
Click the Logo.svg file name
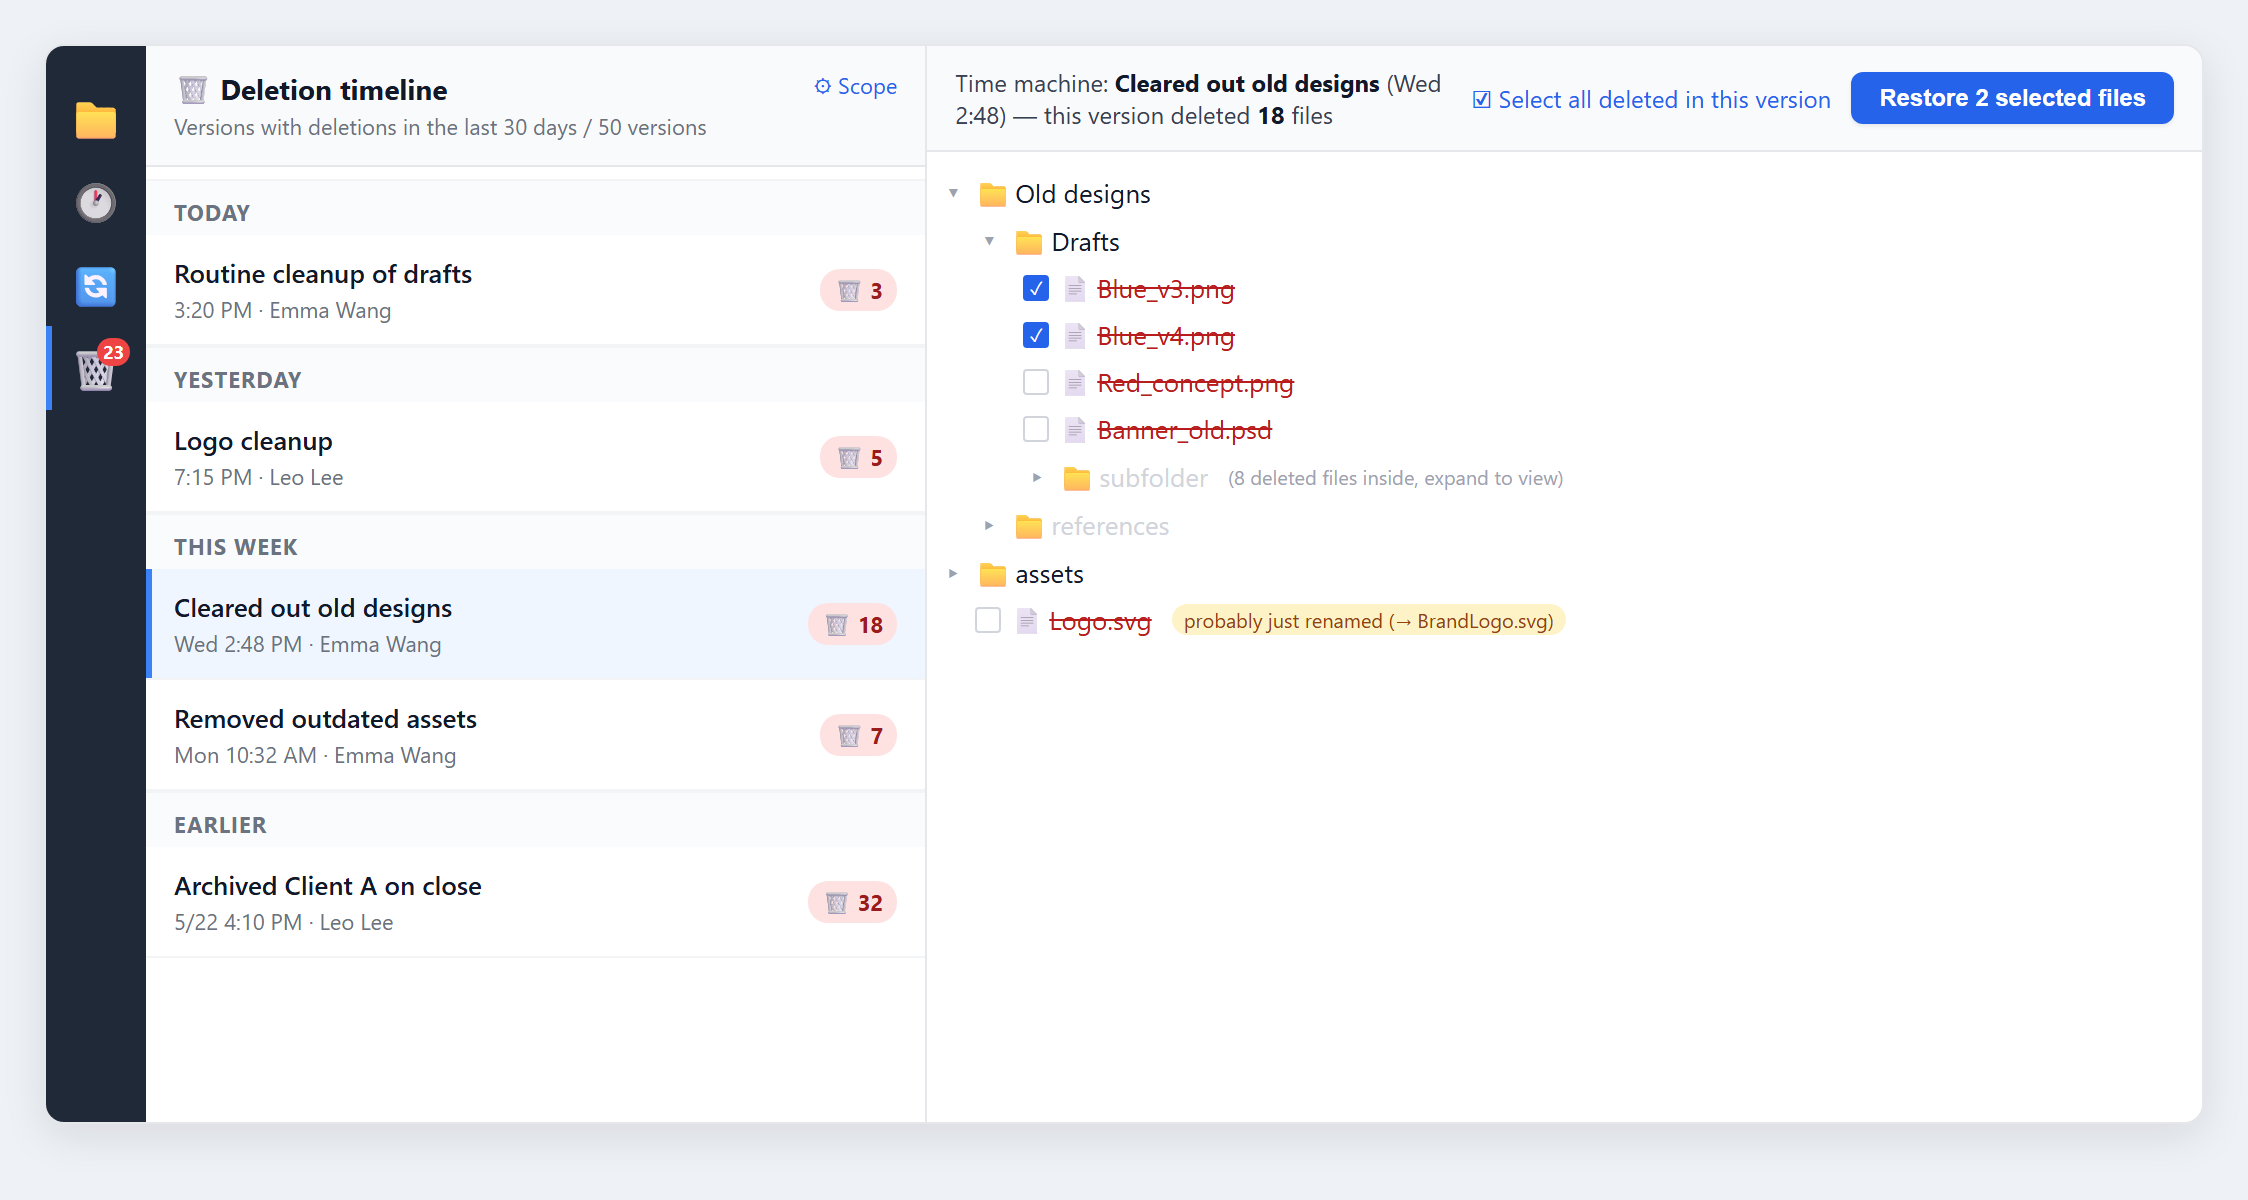point(1100,621)
